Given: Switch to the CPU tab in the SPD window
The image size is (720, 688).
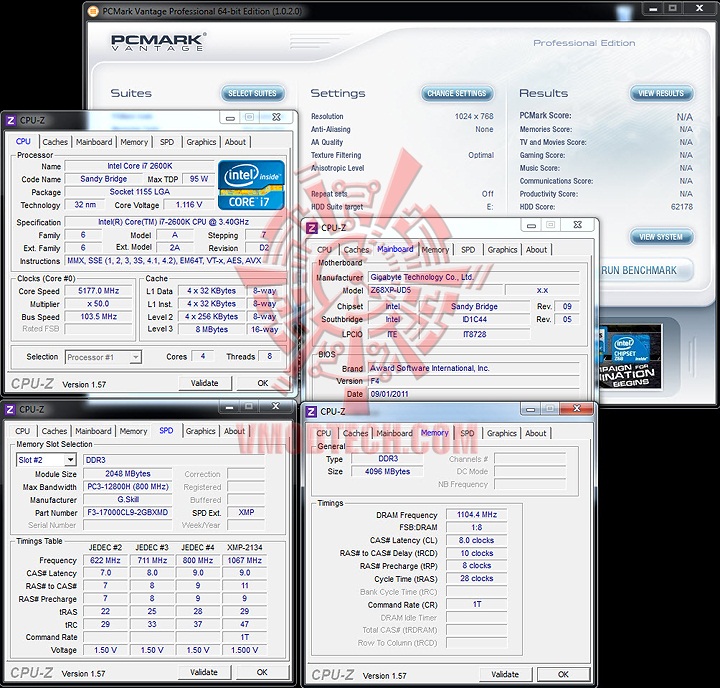Looking at the screenshot, I should [22, 431].
